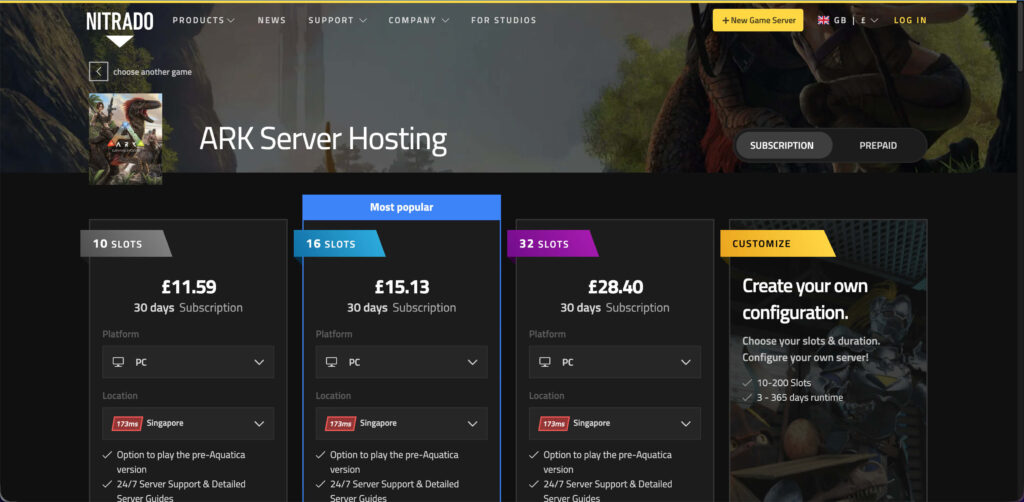
Task: Click the 173ms ping badge in 16 slots card
Action: (340, 424)
